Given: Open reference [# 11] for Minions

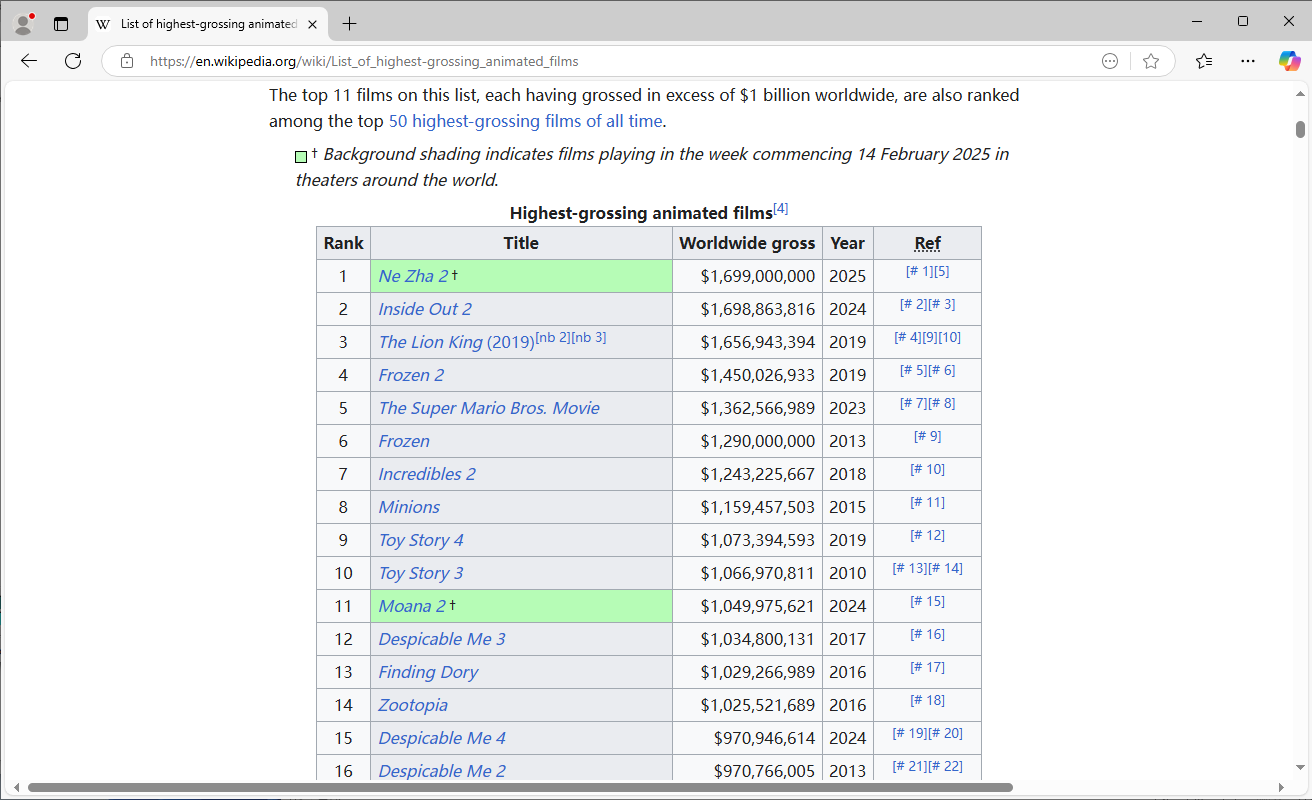Looking at the screenshot, I should [x=927, y=503].
